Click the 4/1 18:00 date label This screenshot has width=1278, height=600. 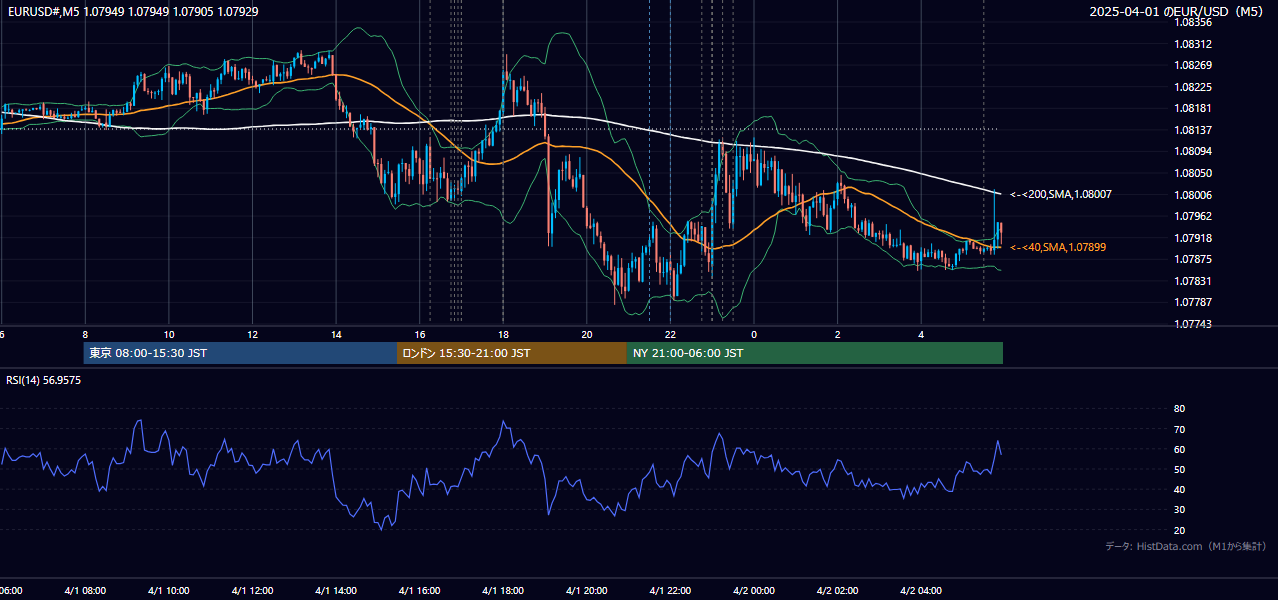[503, 591]
